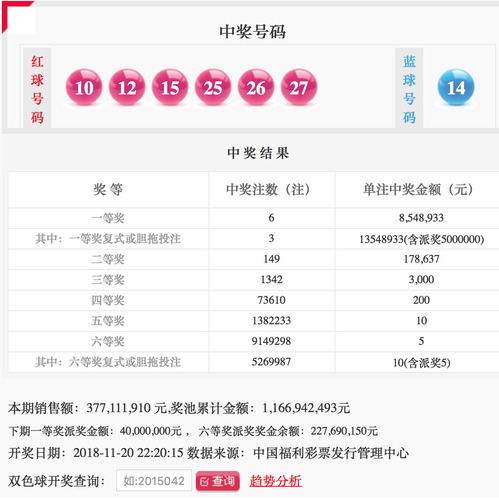Click the 奖等 column header

108,189
